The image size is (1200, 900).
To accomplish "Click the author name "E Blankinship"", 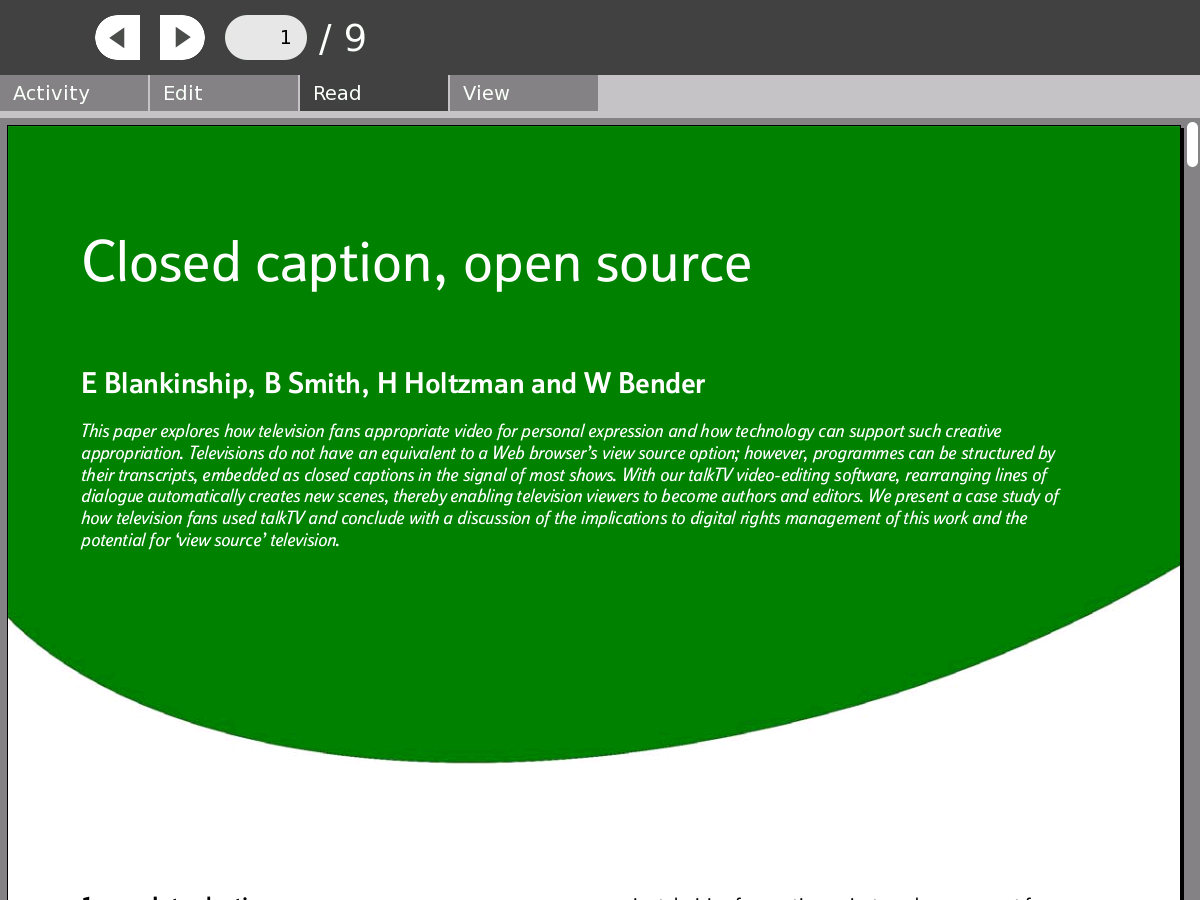I will click(x=164, y=384).
